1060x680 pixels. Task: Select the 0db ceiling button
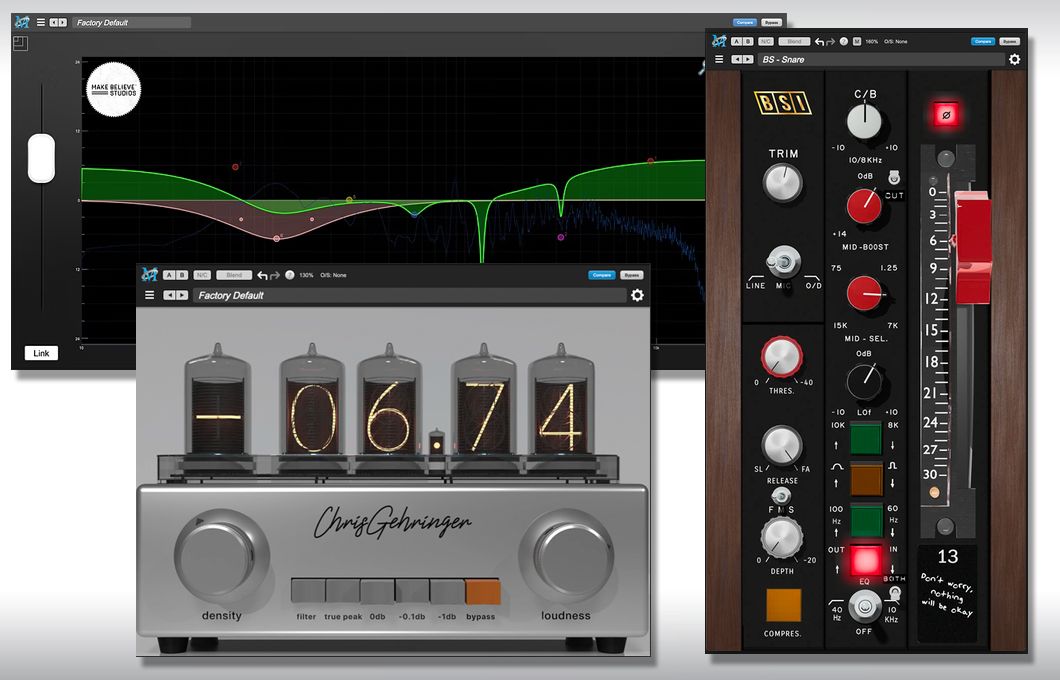click(377, 591)
